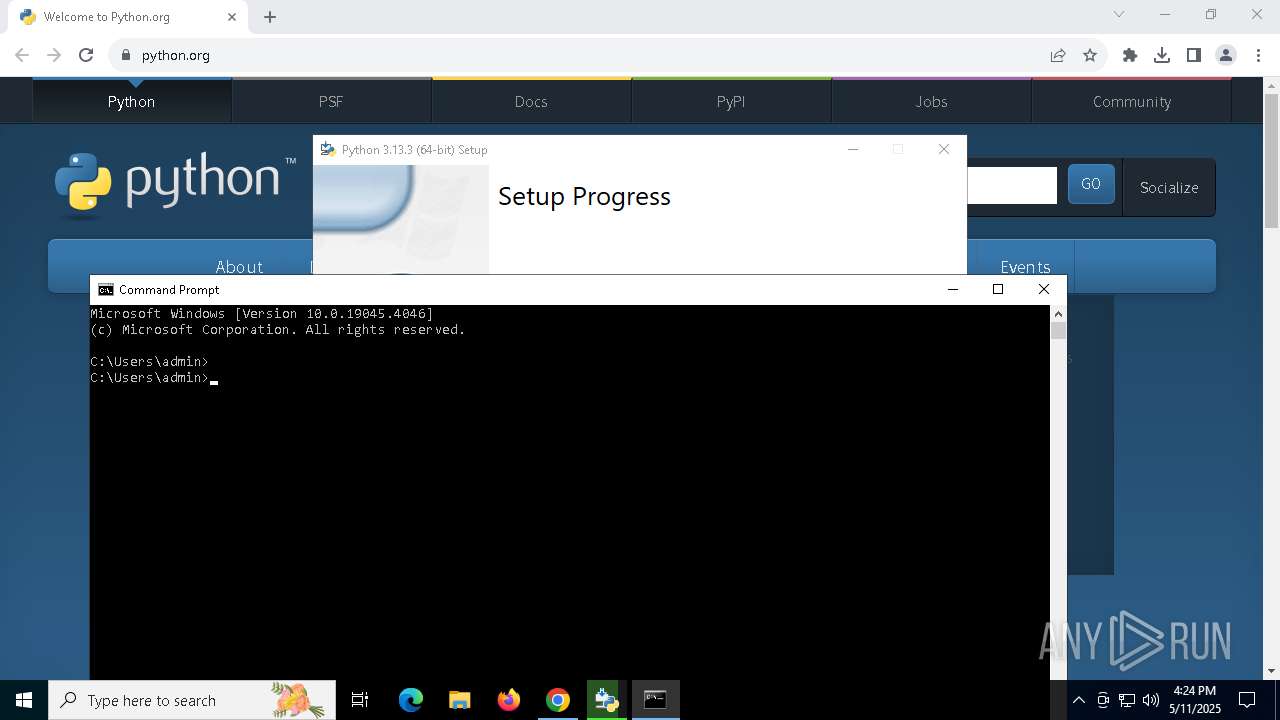Viewport: 1280px width, 720px height.
Task: Open Task View icon
Action: 360,700
